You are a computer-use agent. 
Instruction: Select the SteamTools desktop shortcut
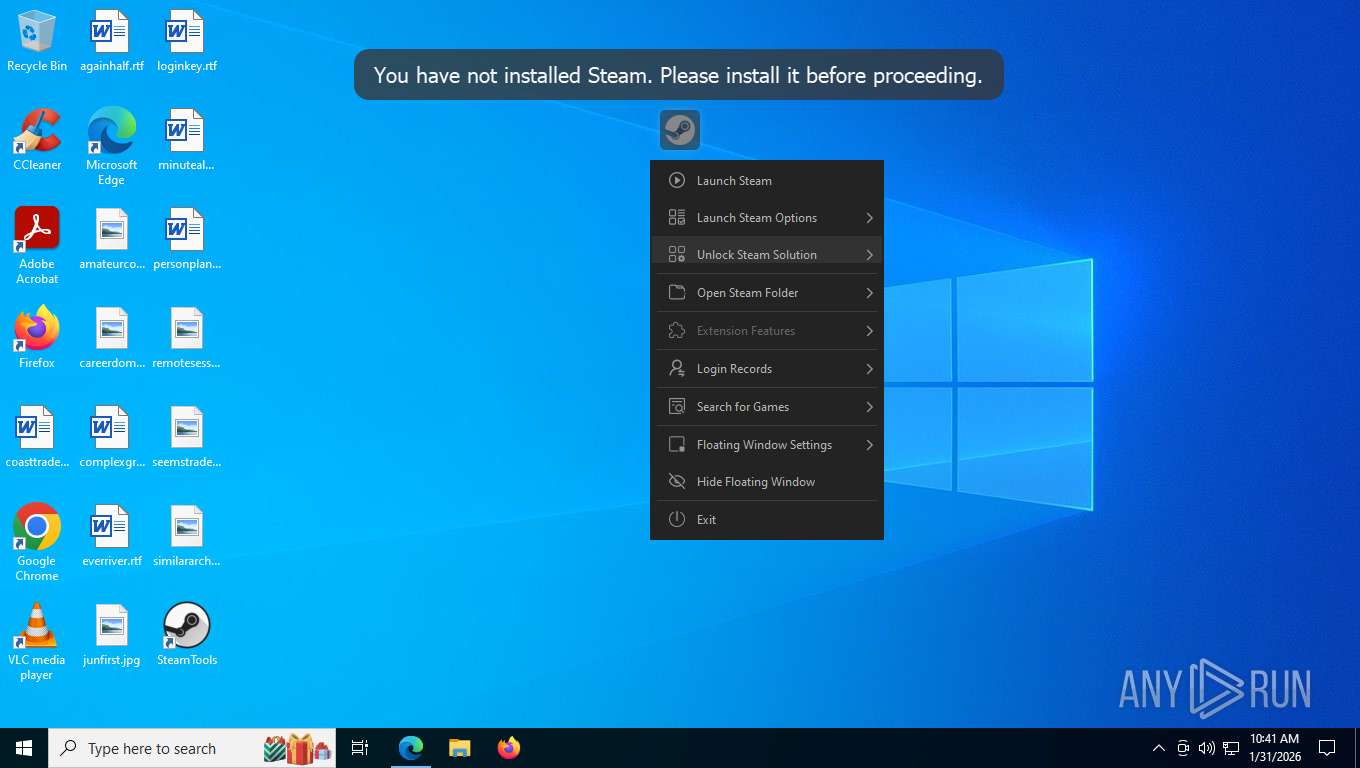[187, 634]
